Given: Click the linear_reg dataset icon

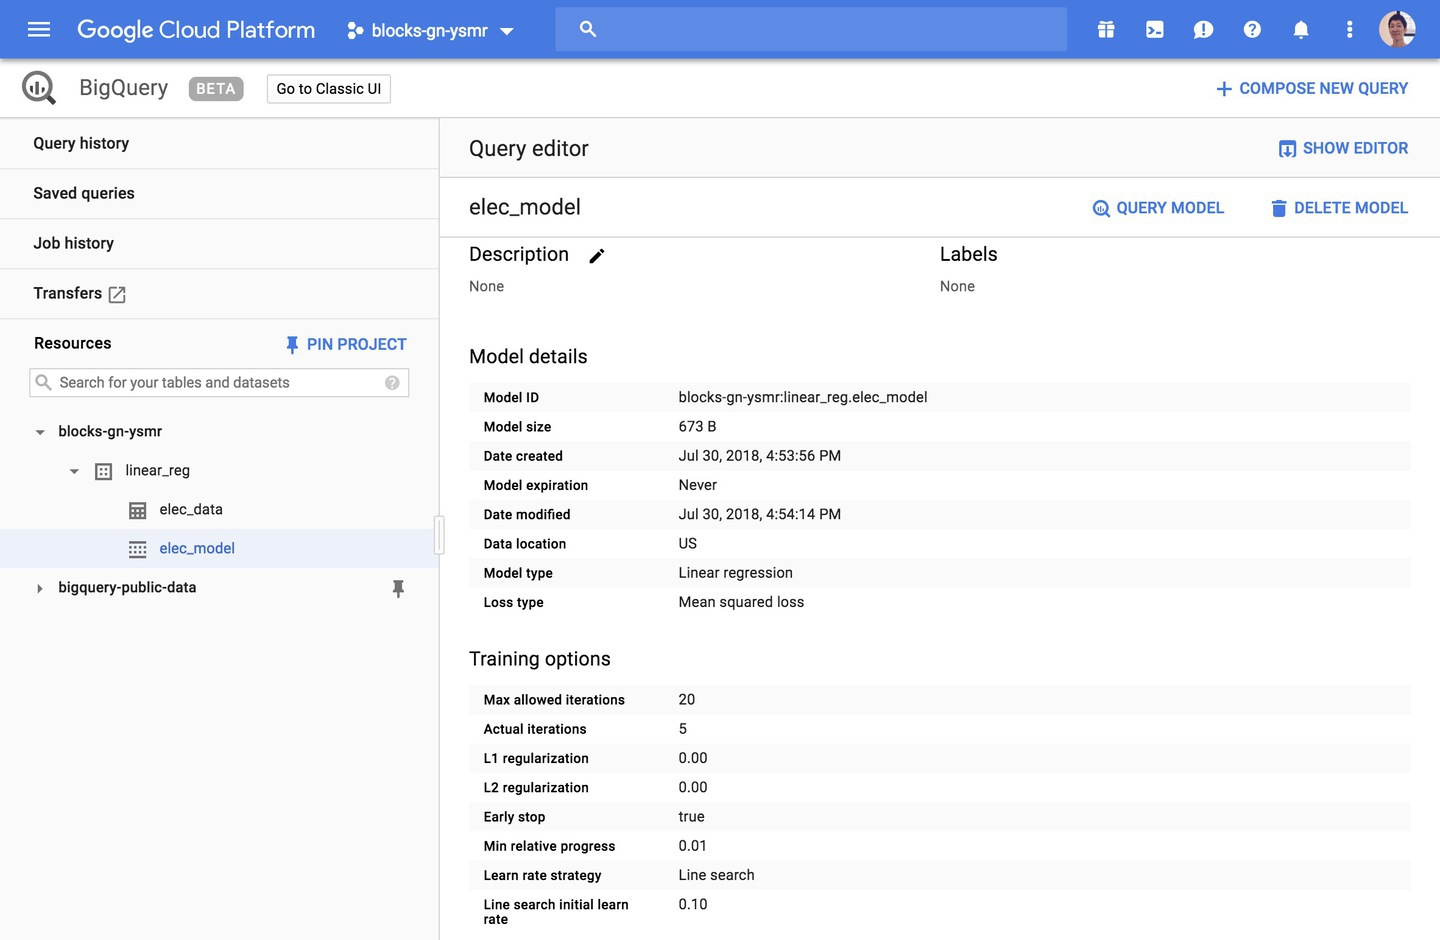Looking at the screenshot, I should coord(103,471).
